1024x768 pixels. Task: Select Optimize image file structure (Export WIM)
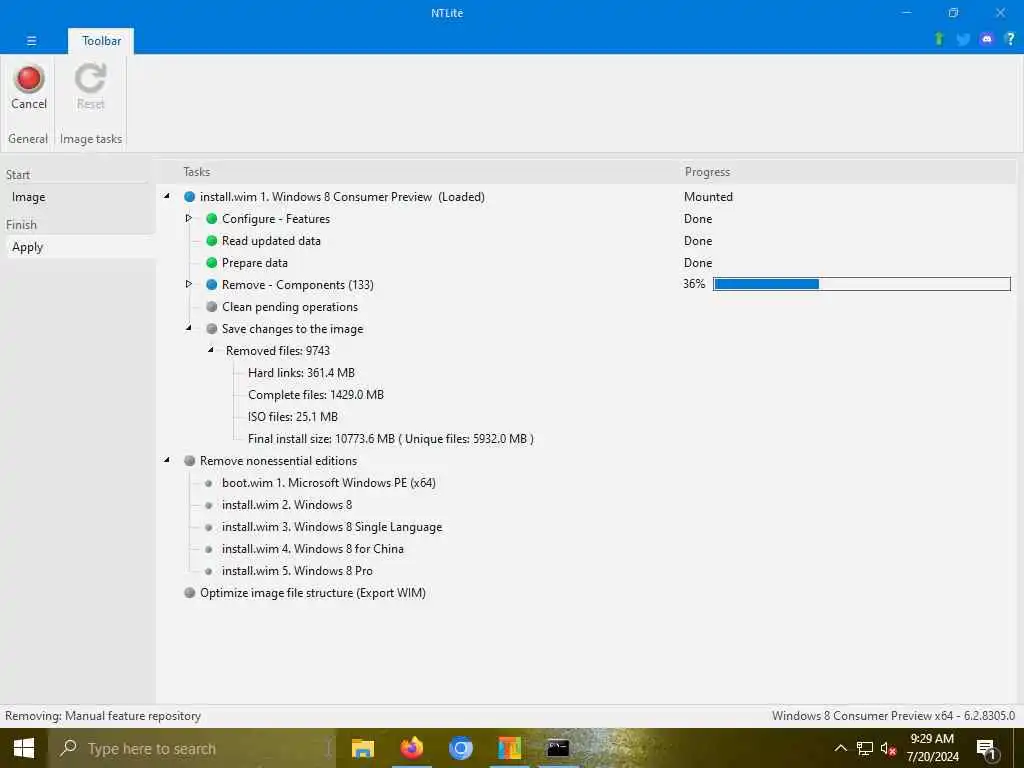313,593
